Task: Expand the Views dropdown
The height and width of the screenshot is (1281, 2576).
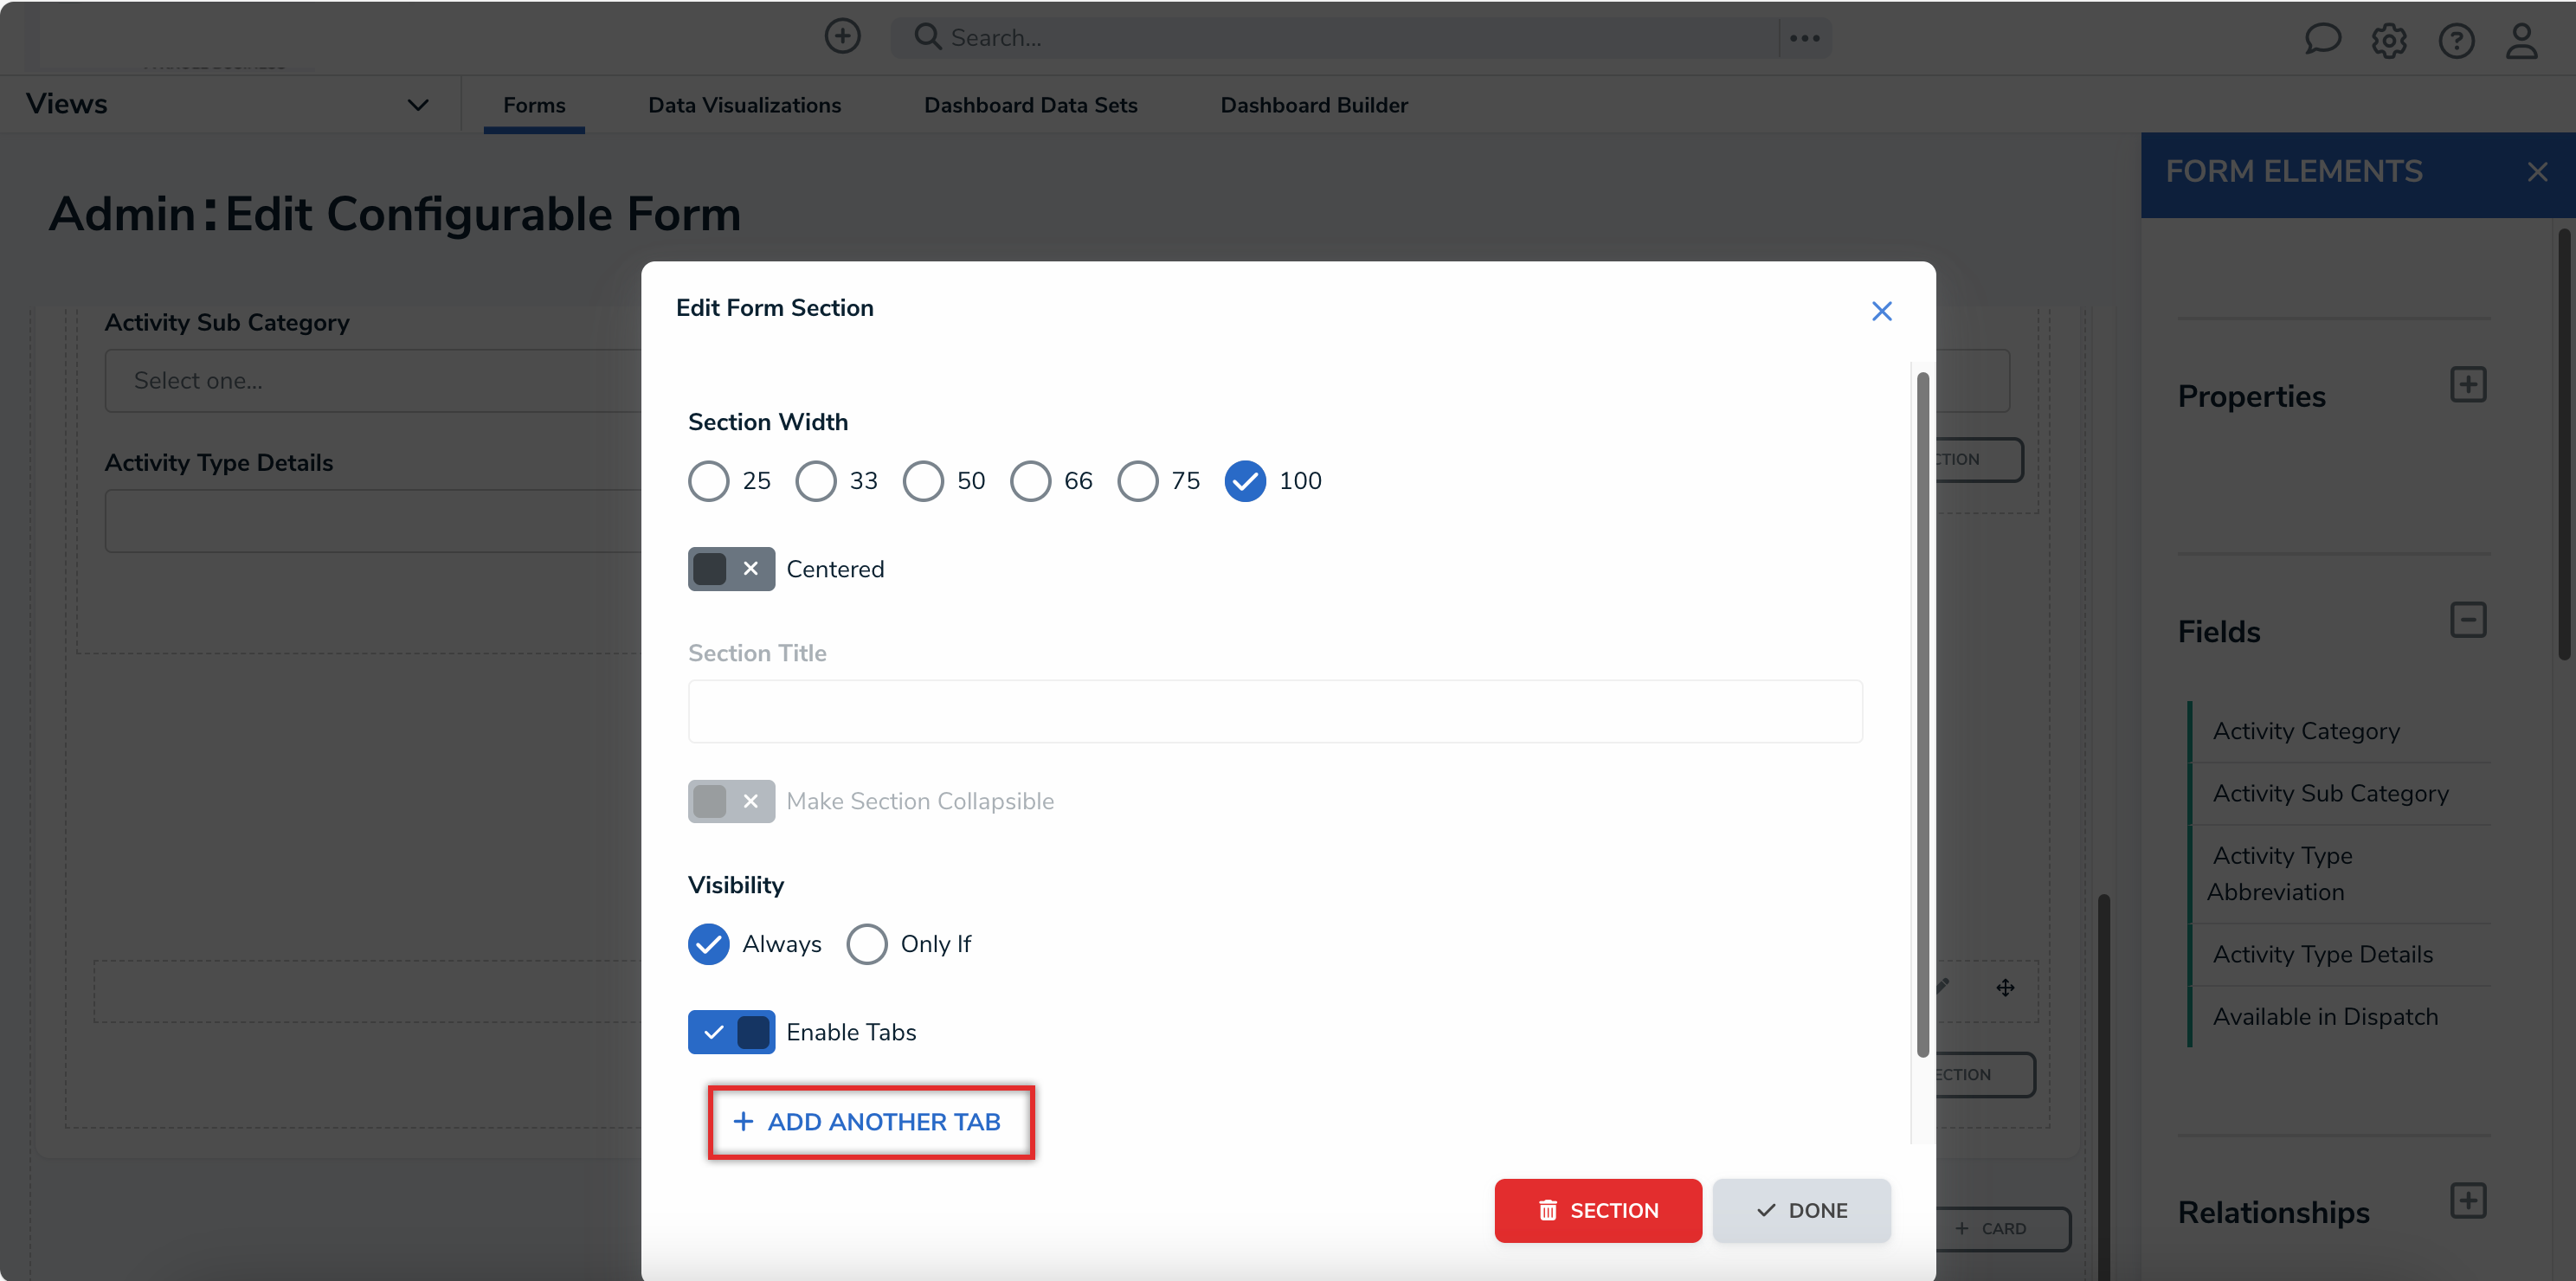Action: coord(418,104)
